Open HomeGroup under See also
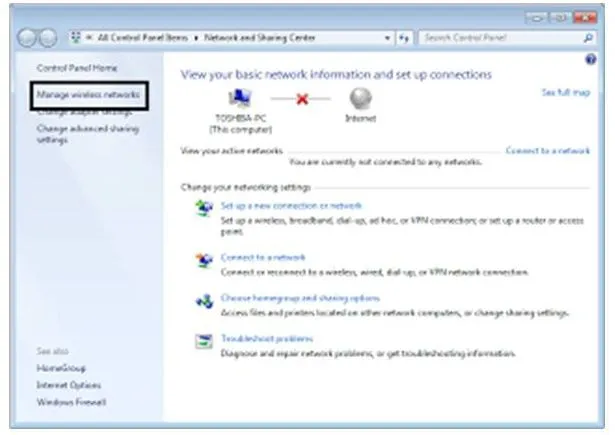615x435 pixels. point(61,368)
